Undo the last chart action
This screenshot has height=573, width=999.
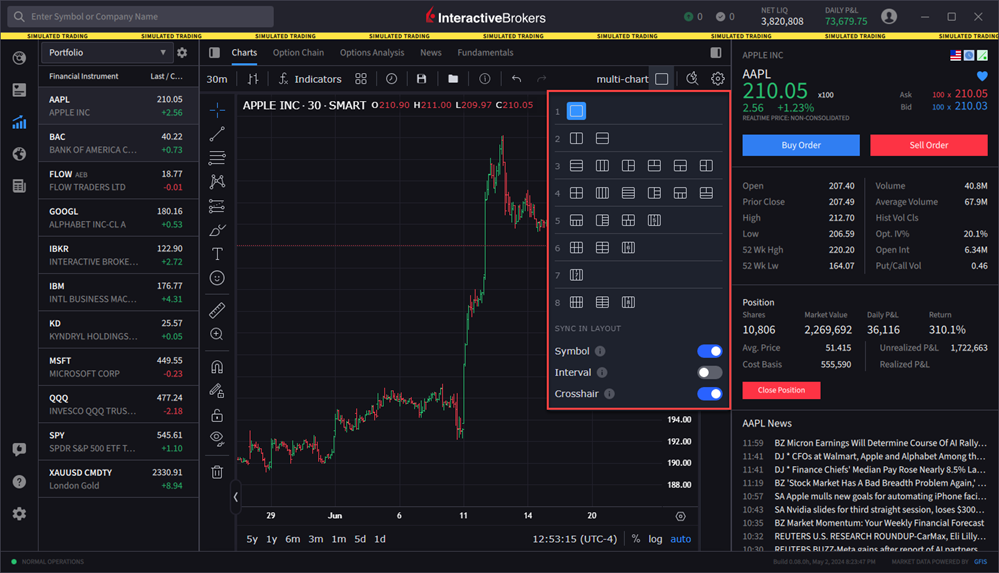click(516, 79)
